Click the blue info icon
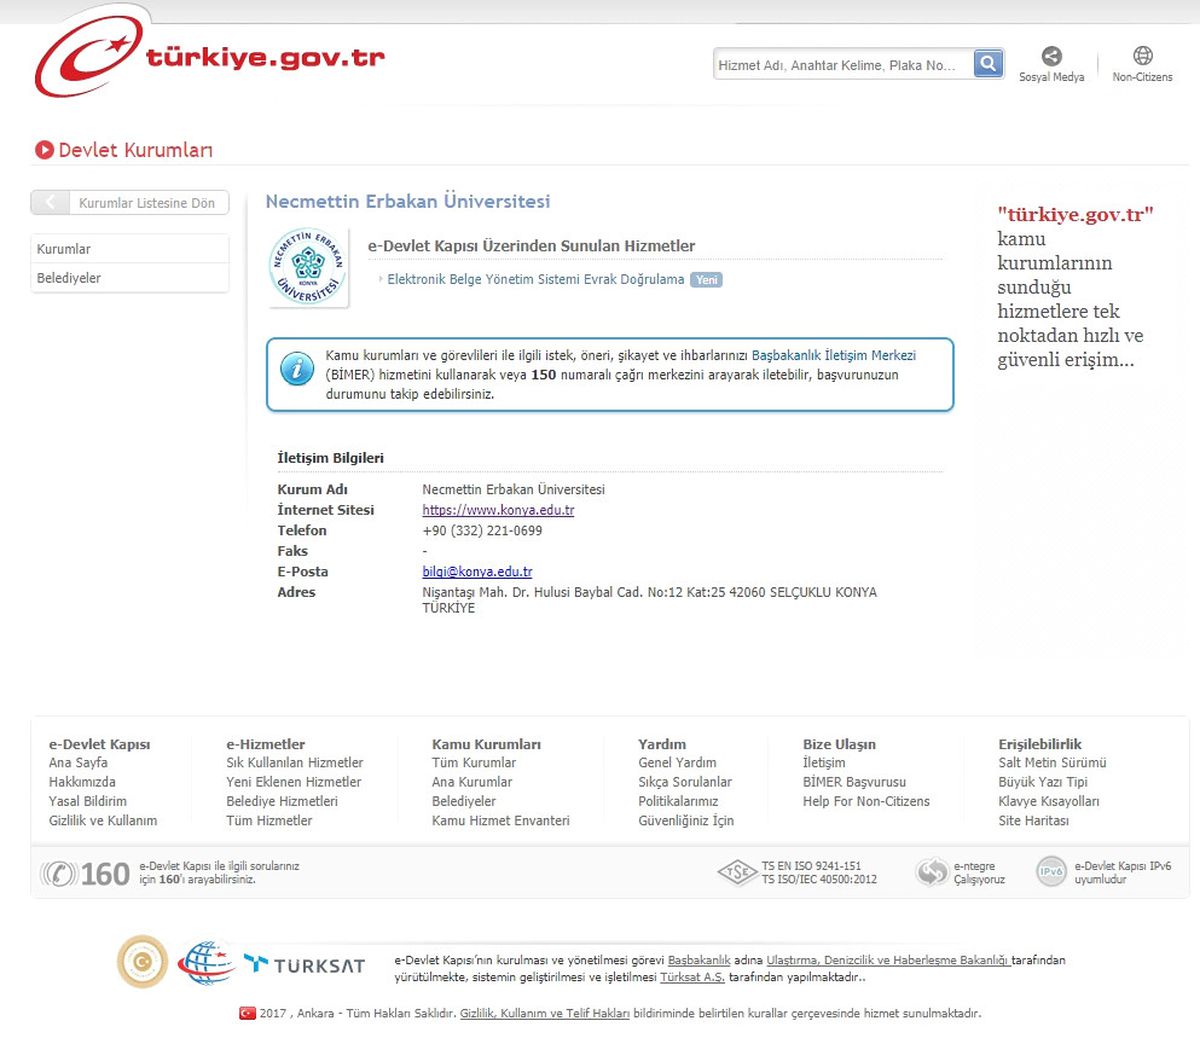 [x=296, y=369]
